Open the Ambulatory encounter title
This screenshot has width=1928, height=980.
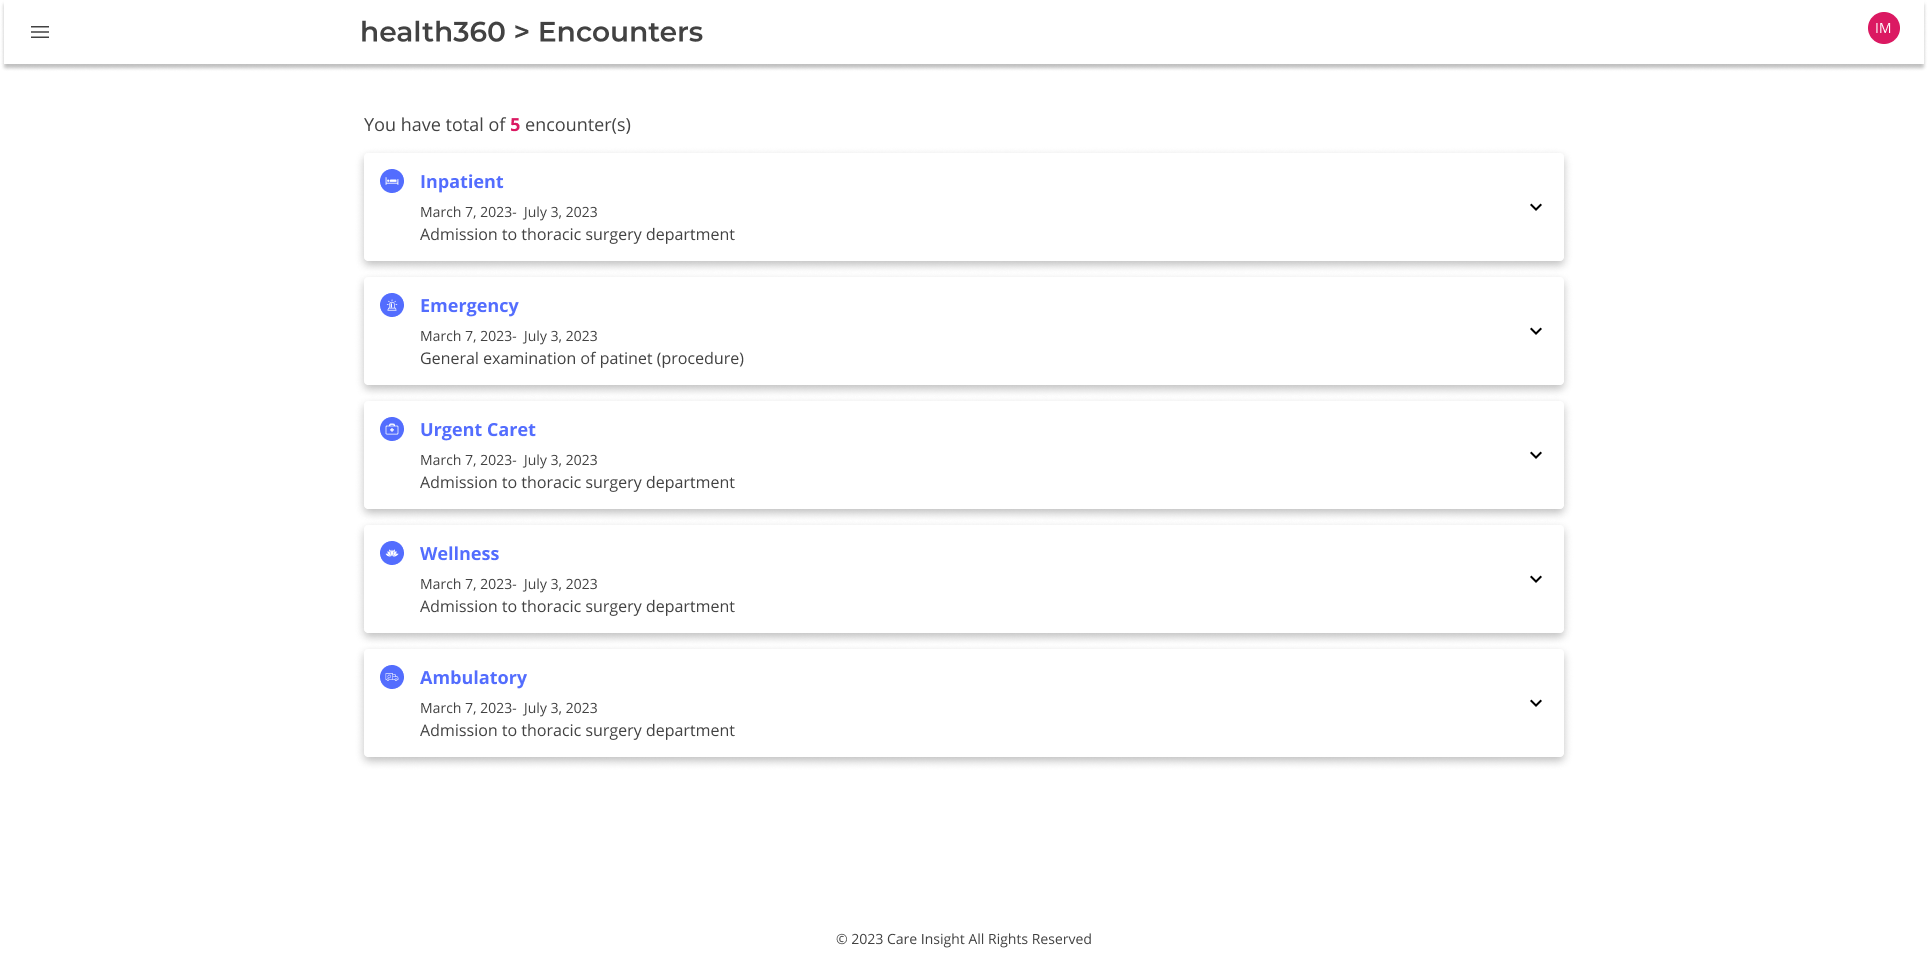473,677
